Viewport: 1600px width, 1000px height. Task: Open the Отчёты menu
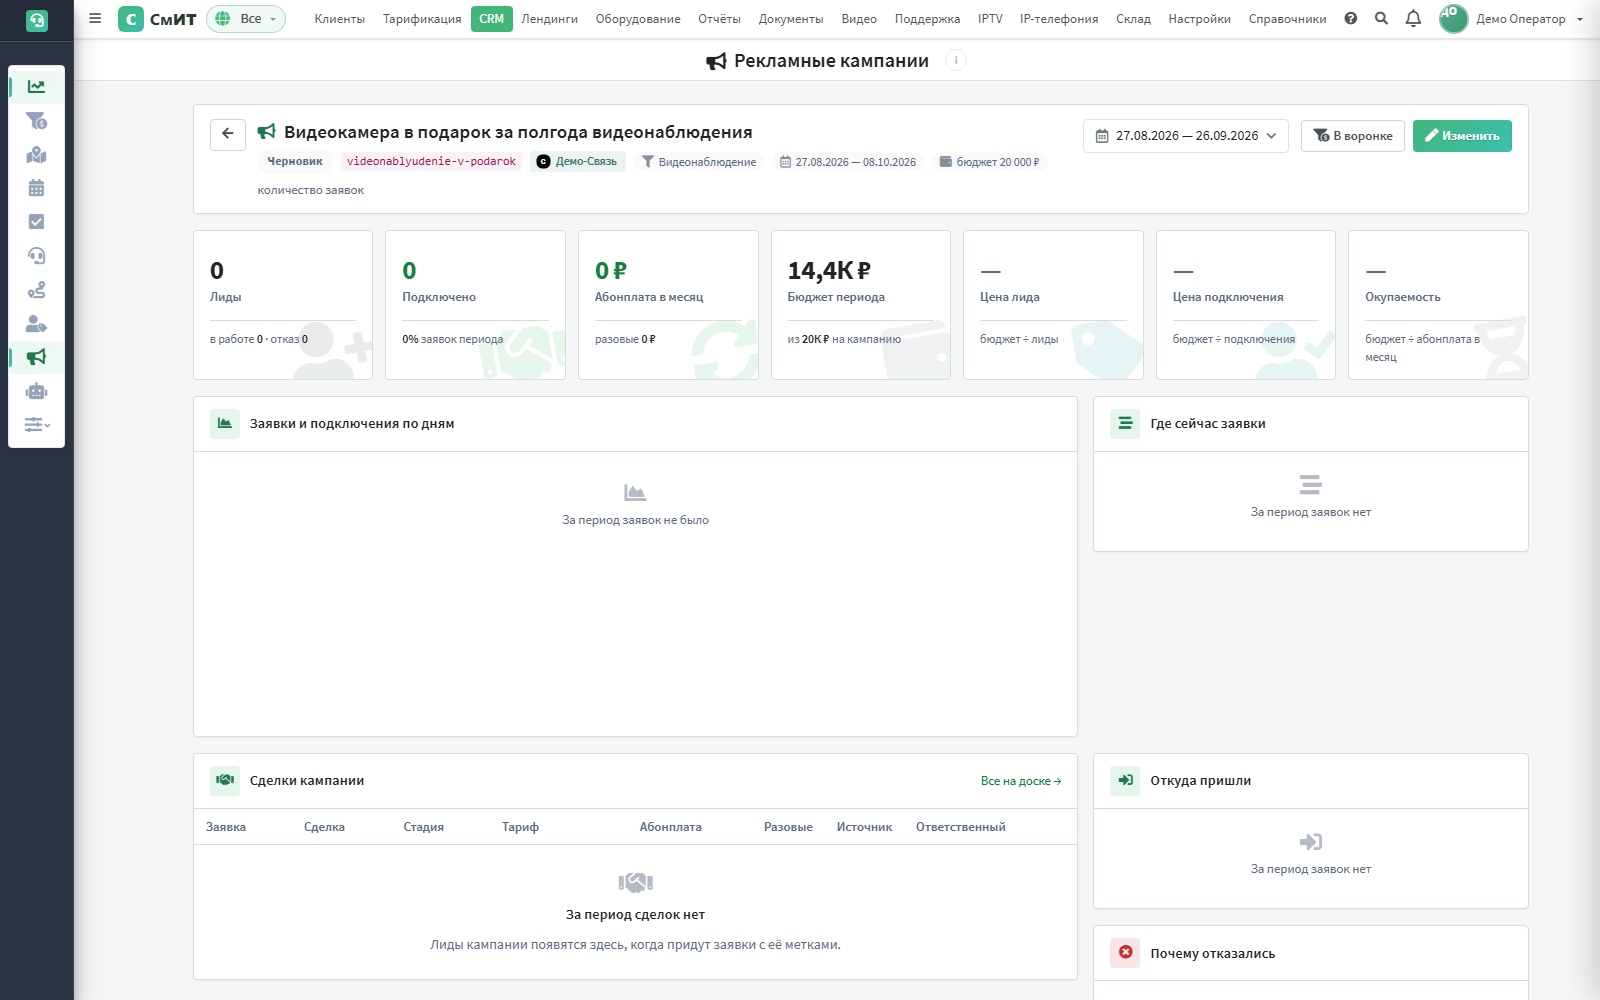(x=719, y=19)
